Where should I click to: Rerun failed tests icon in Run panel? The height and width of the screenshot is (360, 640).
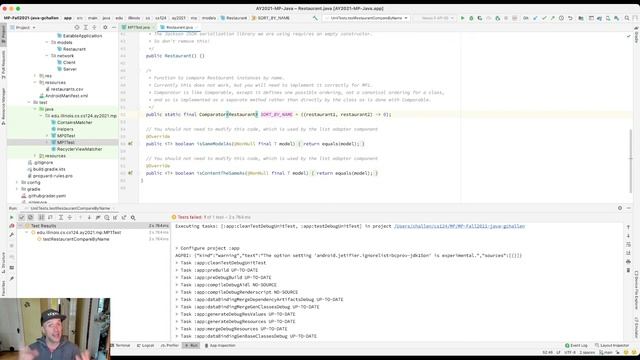11,226
